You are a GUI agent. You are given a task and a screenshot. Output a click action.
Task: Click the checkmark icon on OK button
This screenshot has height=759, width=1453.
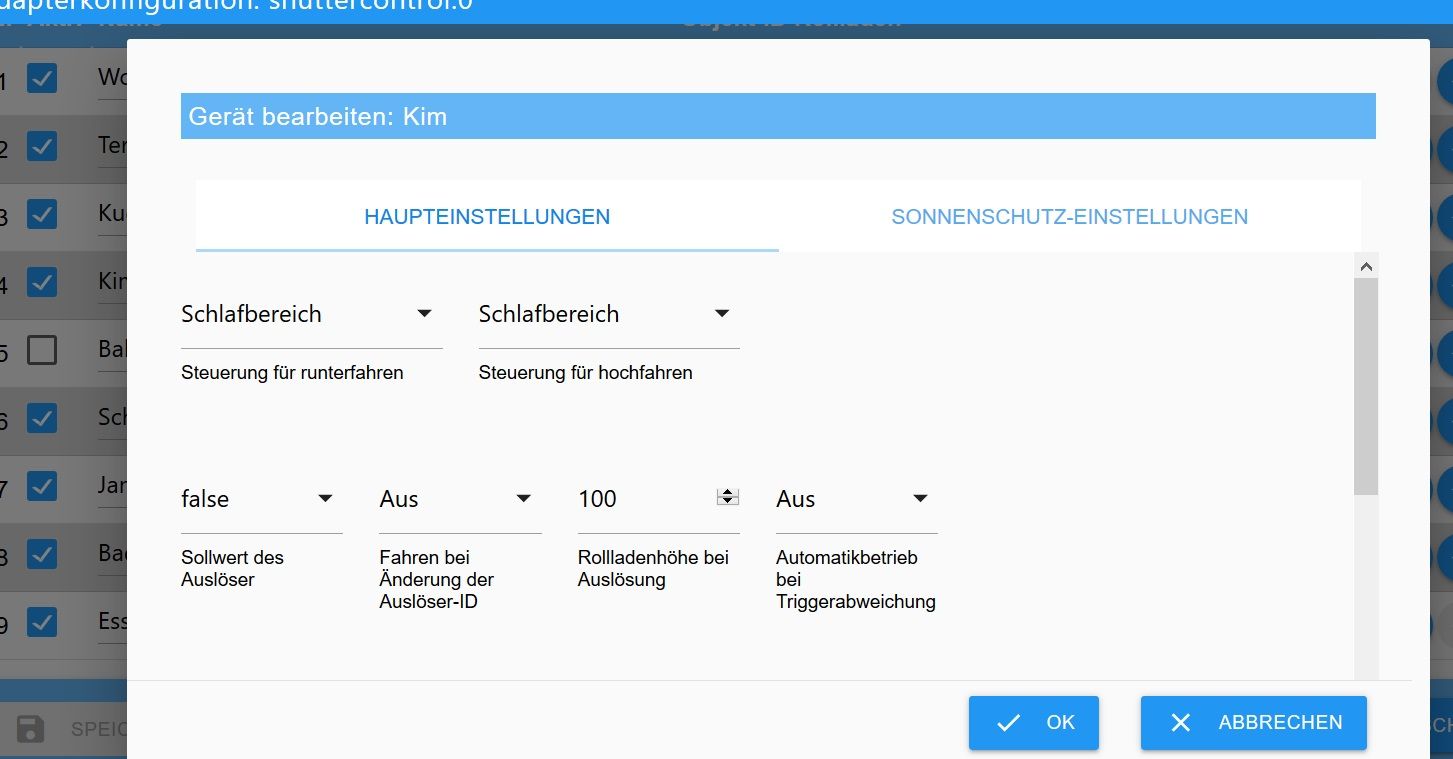coord(1009,722)
